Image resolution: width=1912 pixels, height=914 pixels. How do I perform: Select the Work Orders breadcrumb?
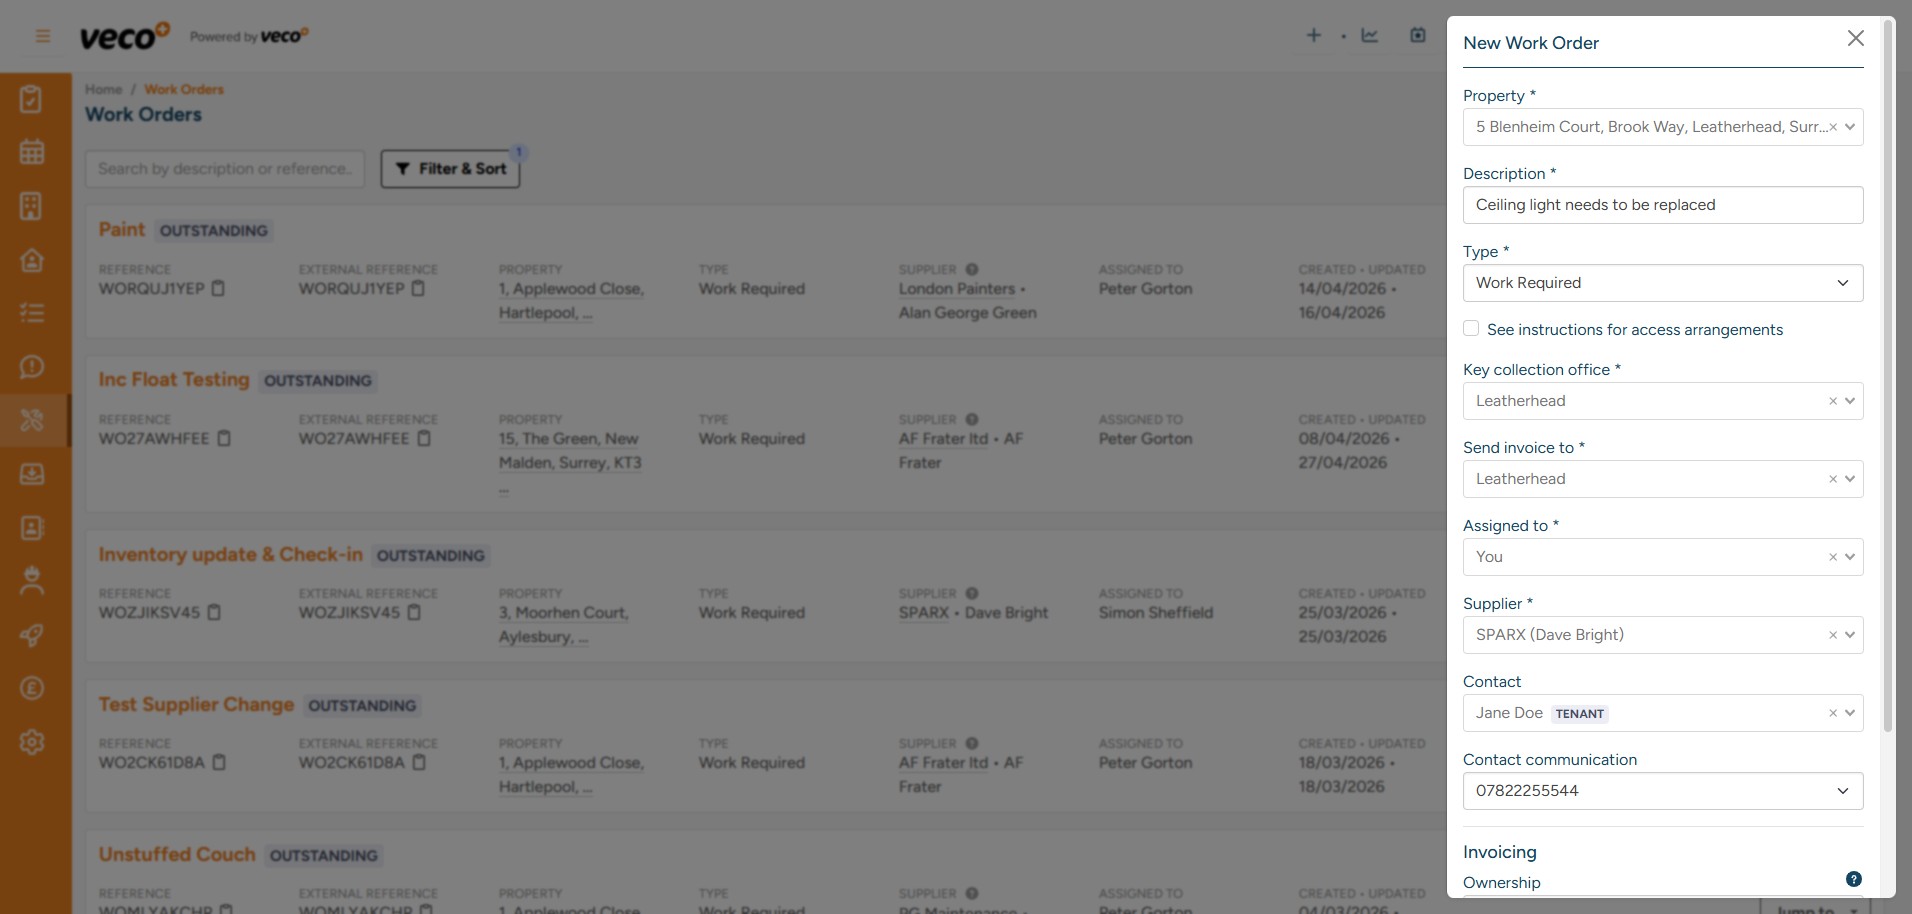(184, 89)
